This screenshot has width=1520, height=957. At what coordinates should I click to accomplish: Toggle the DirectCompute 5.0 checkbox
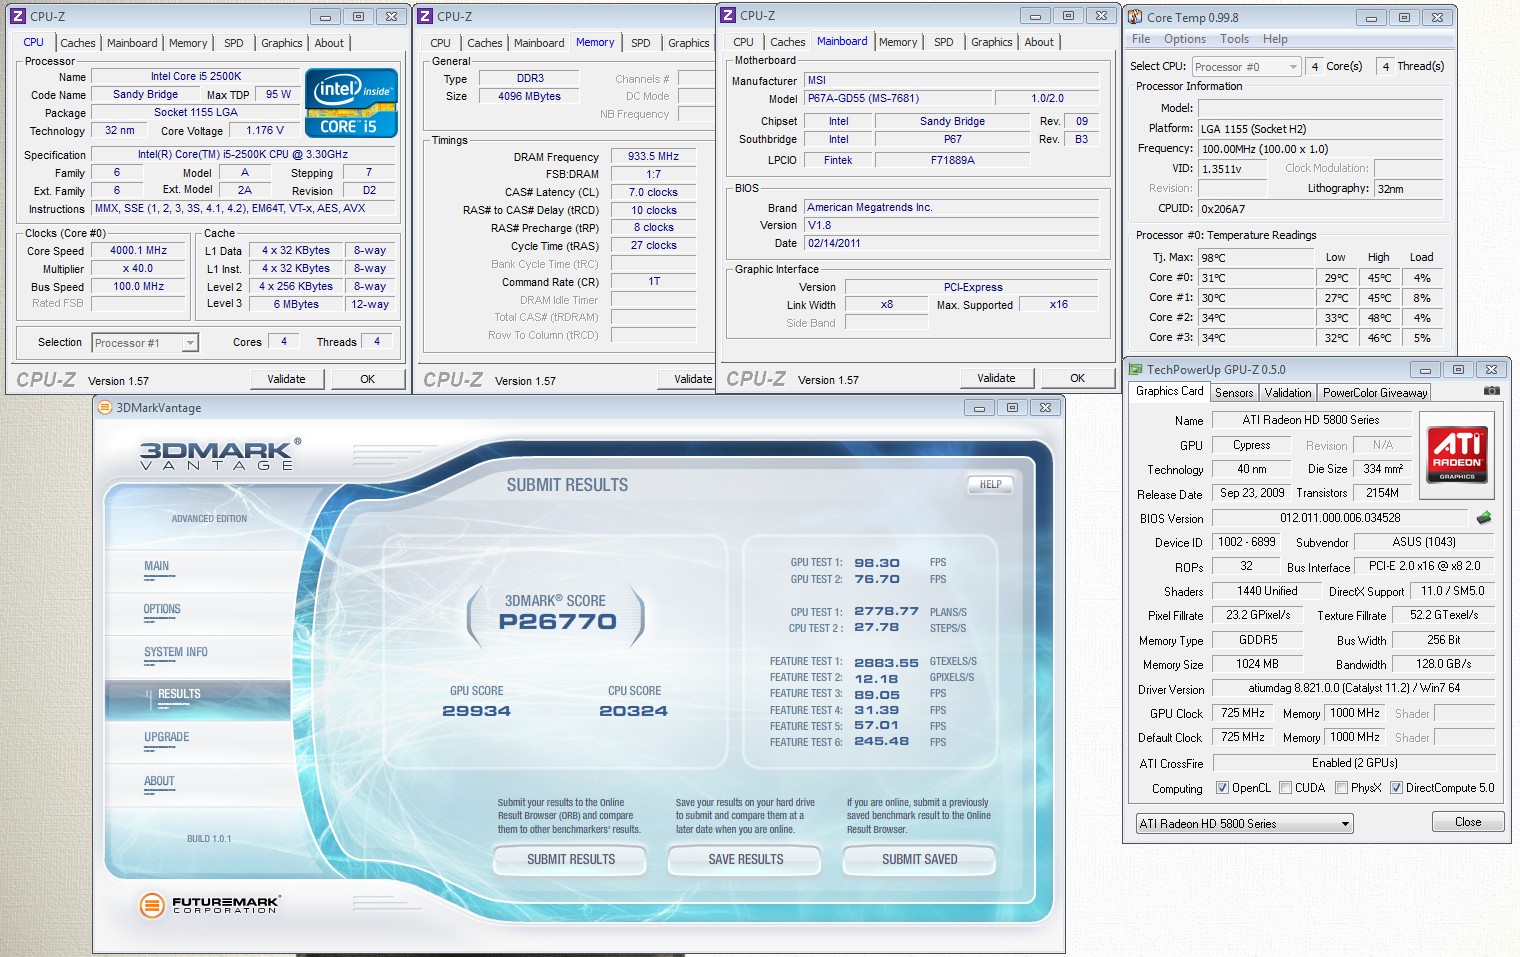pos(1396,788)
